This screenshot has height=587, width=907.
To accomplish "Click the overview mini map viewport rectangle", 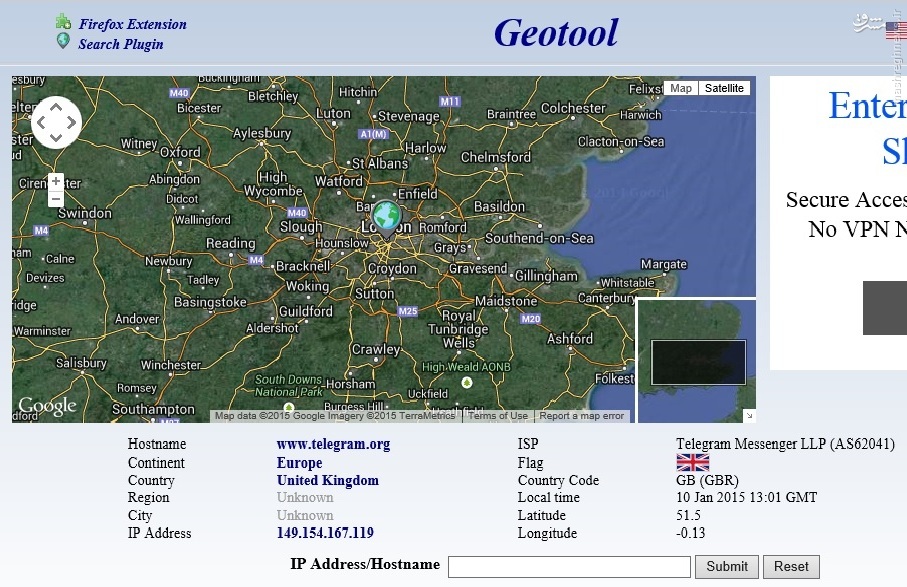I will point(698,363).
